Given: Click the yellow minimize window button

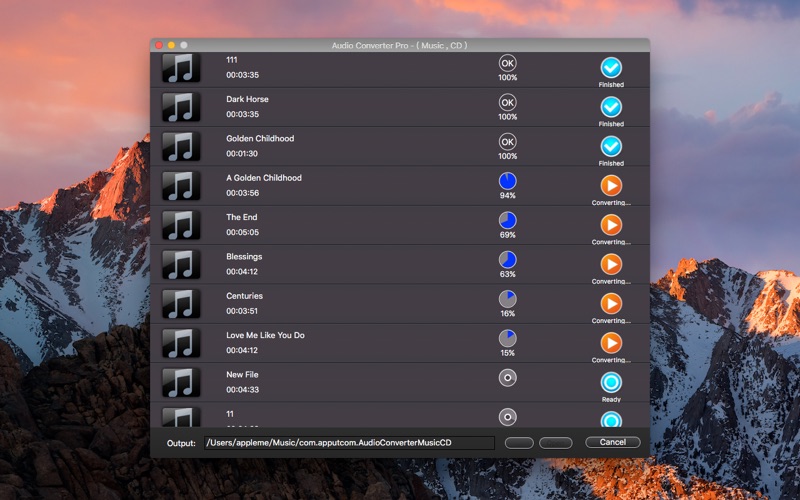Looking at the screenshot, I should [x=171, y=45].
